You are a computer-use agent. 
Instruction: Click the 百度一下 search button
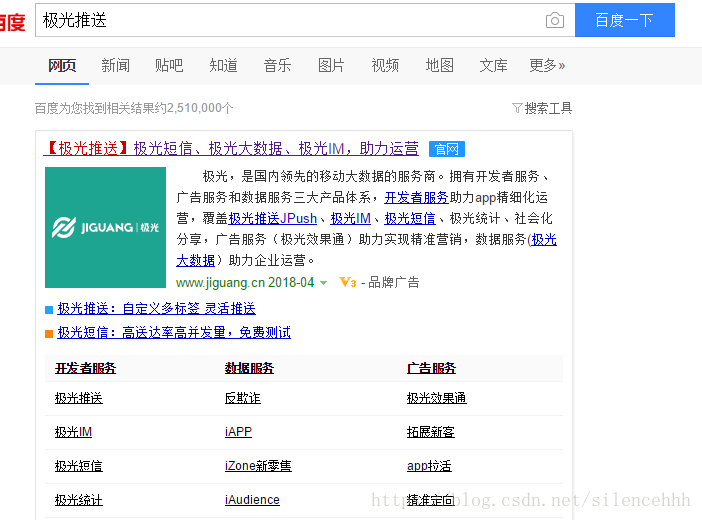point(625,20)
